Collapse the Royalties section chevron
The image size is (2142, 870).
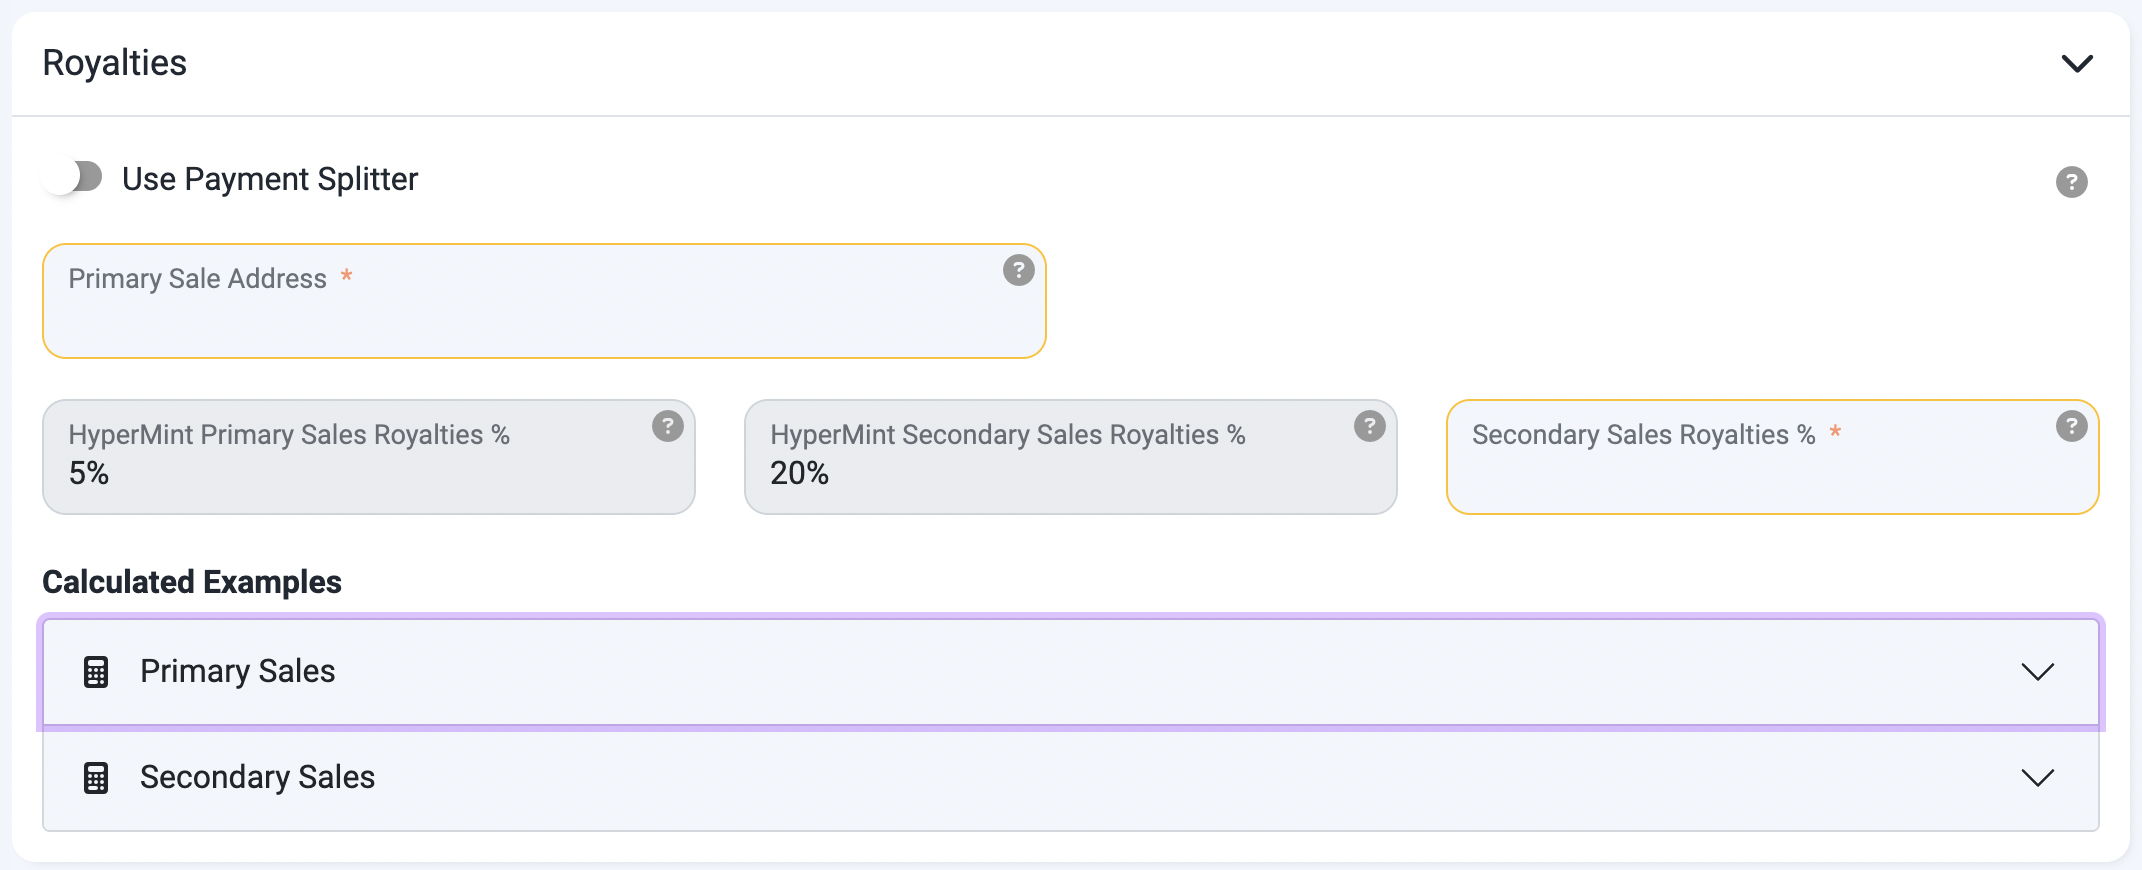[x=2077, y=64]
